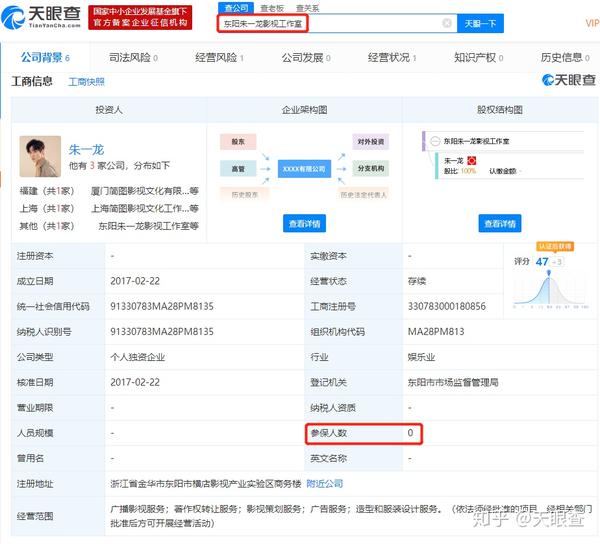Select the 纳税人识别号 value
The image size is (600, 544).
(162, 332)
